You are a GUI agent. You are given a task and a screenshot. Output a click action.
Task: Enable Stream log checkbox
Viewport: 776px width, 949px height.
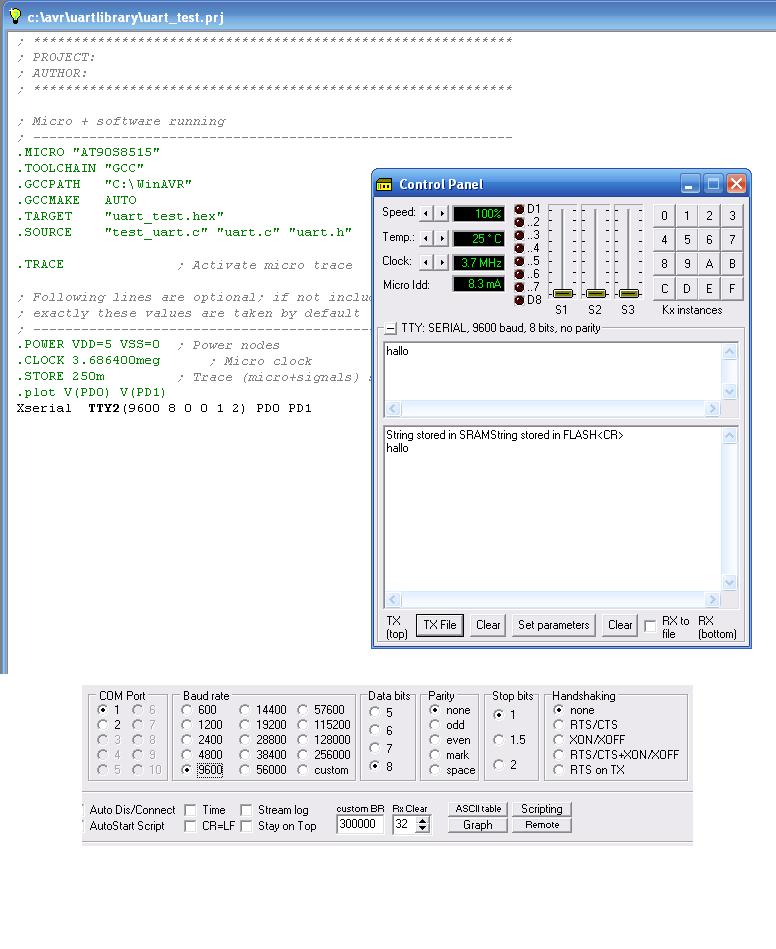point(246,810)
